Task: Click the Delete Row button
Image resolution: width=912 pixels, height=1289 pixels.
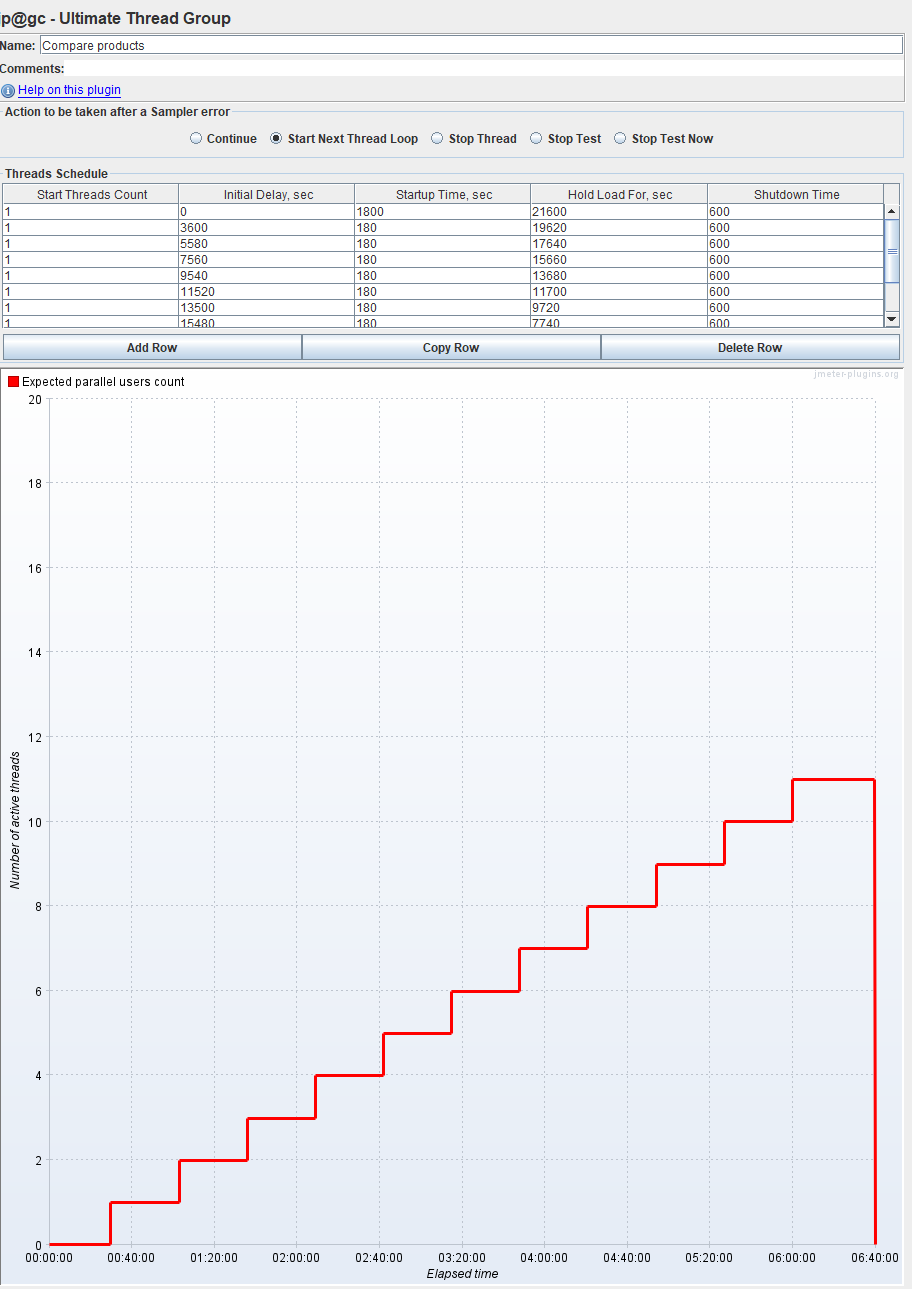Action: tap(750, 347)
